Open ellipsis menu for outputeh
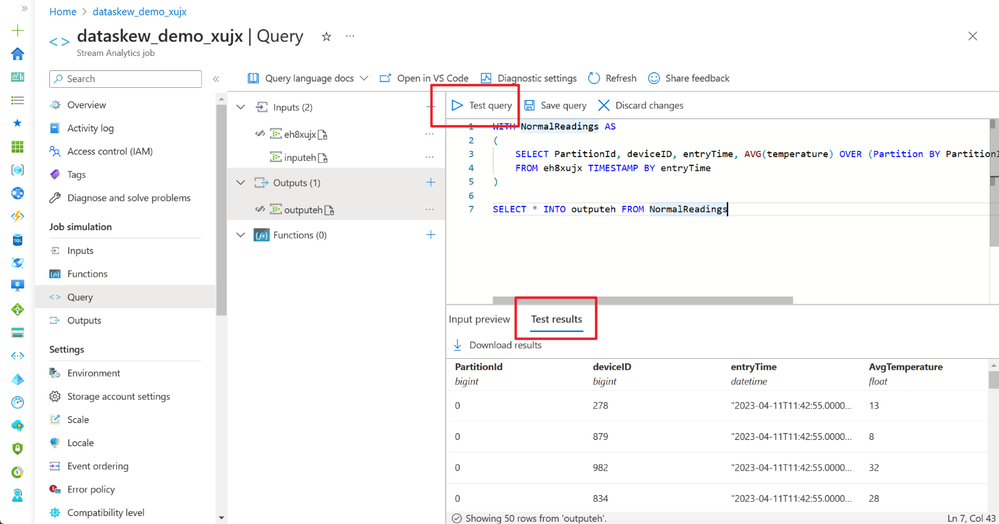The image size is (999, 524). coord(429,209)
